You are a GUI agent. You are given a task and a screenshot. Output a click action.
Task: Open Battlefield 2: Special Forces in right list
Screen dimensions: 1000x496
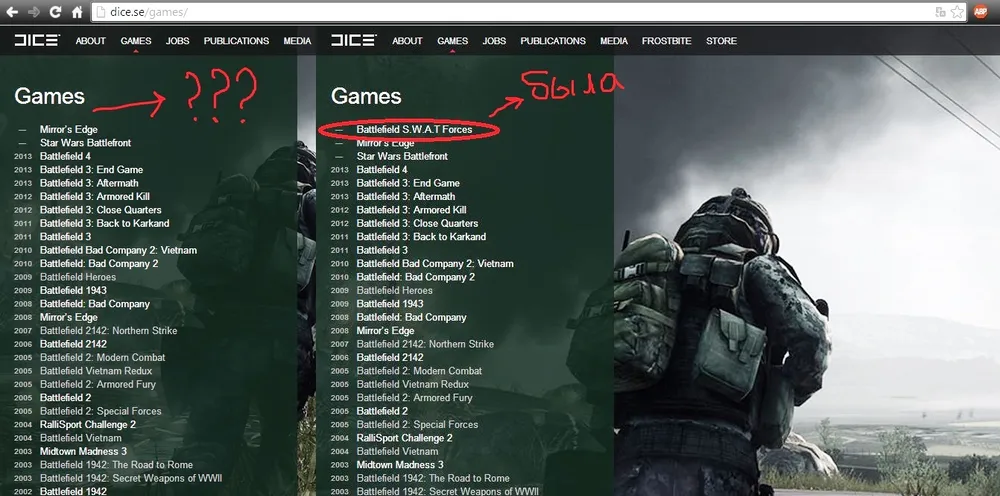417,424
